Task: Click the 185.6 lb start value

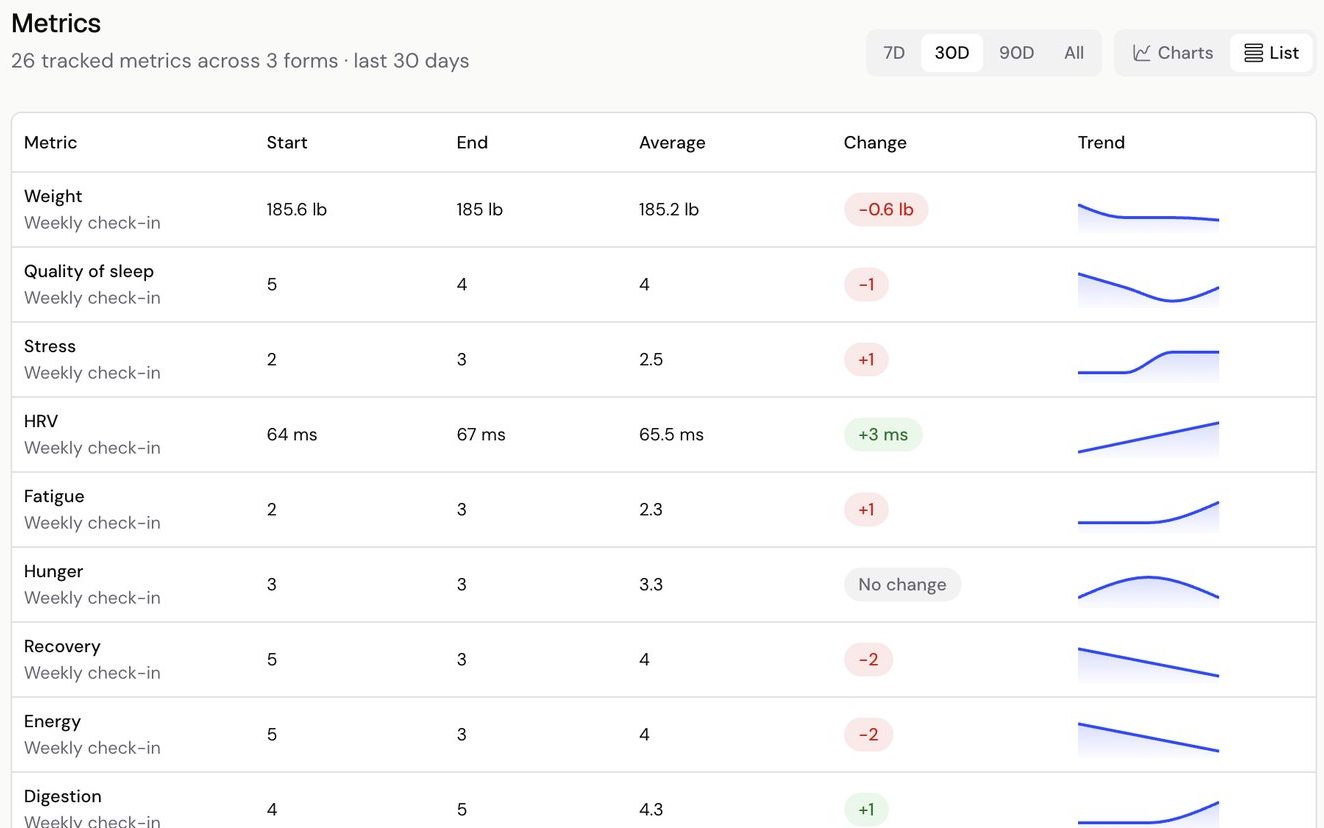Action: 297,210
